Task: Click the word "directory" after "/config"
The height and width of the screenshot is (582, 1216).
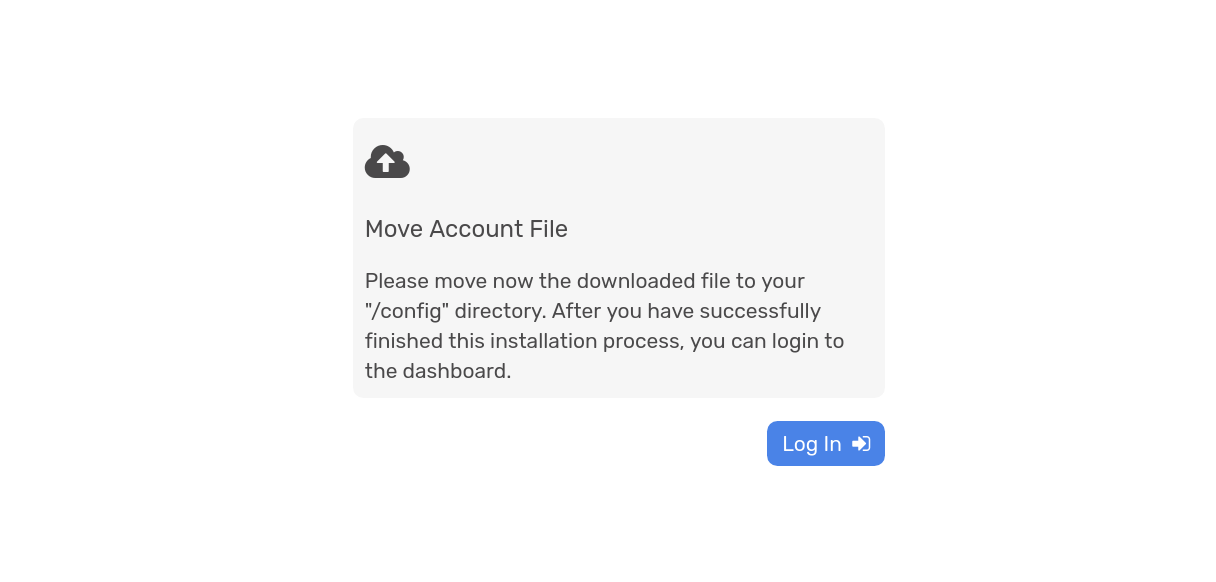Action: (x=500, y=311)
